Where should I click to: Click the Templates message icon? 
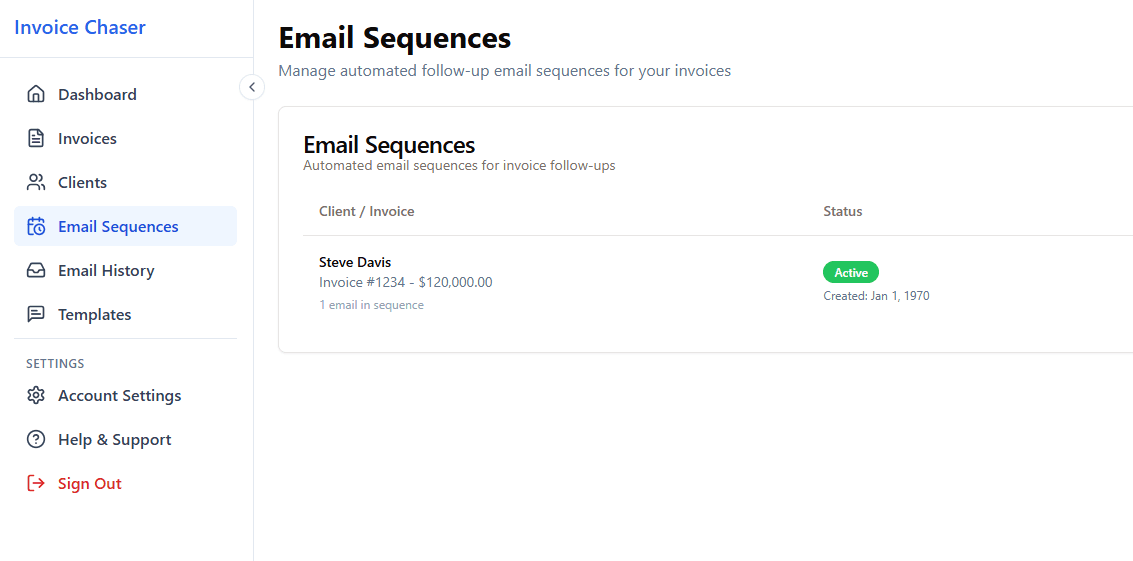tap(36, 315)
